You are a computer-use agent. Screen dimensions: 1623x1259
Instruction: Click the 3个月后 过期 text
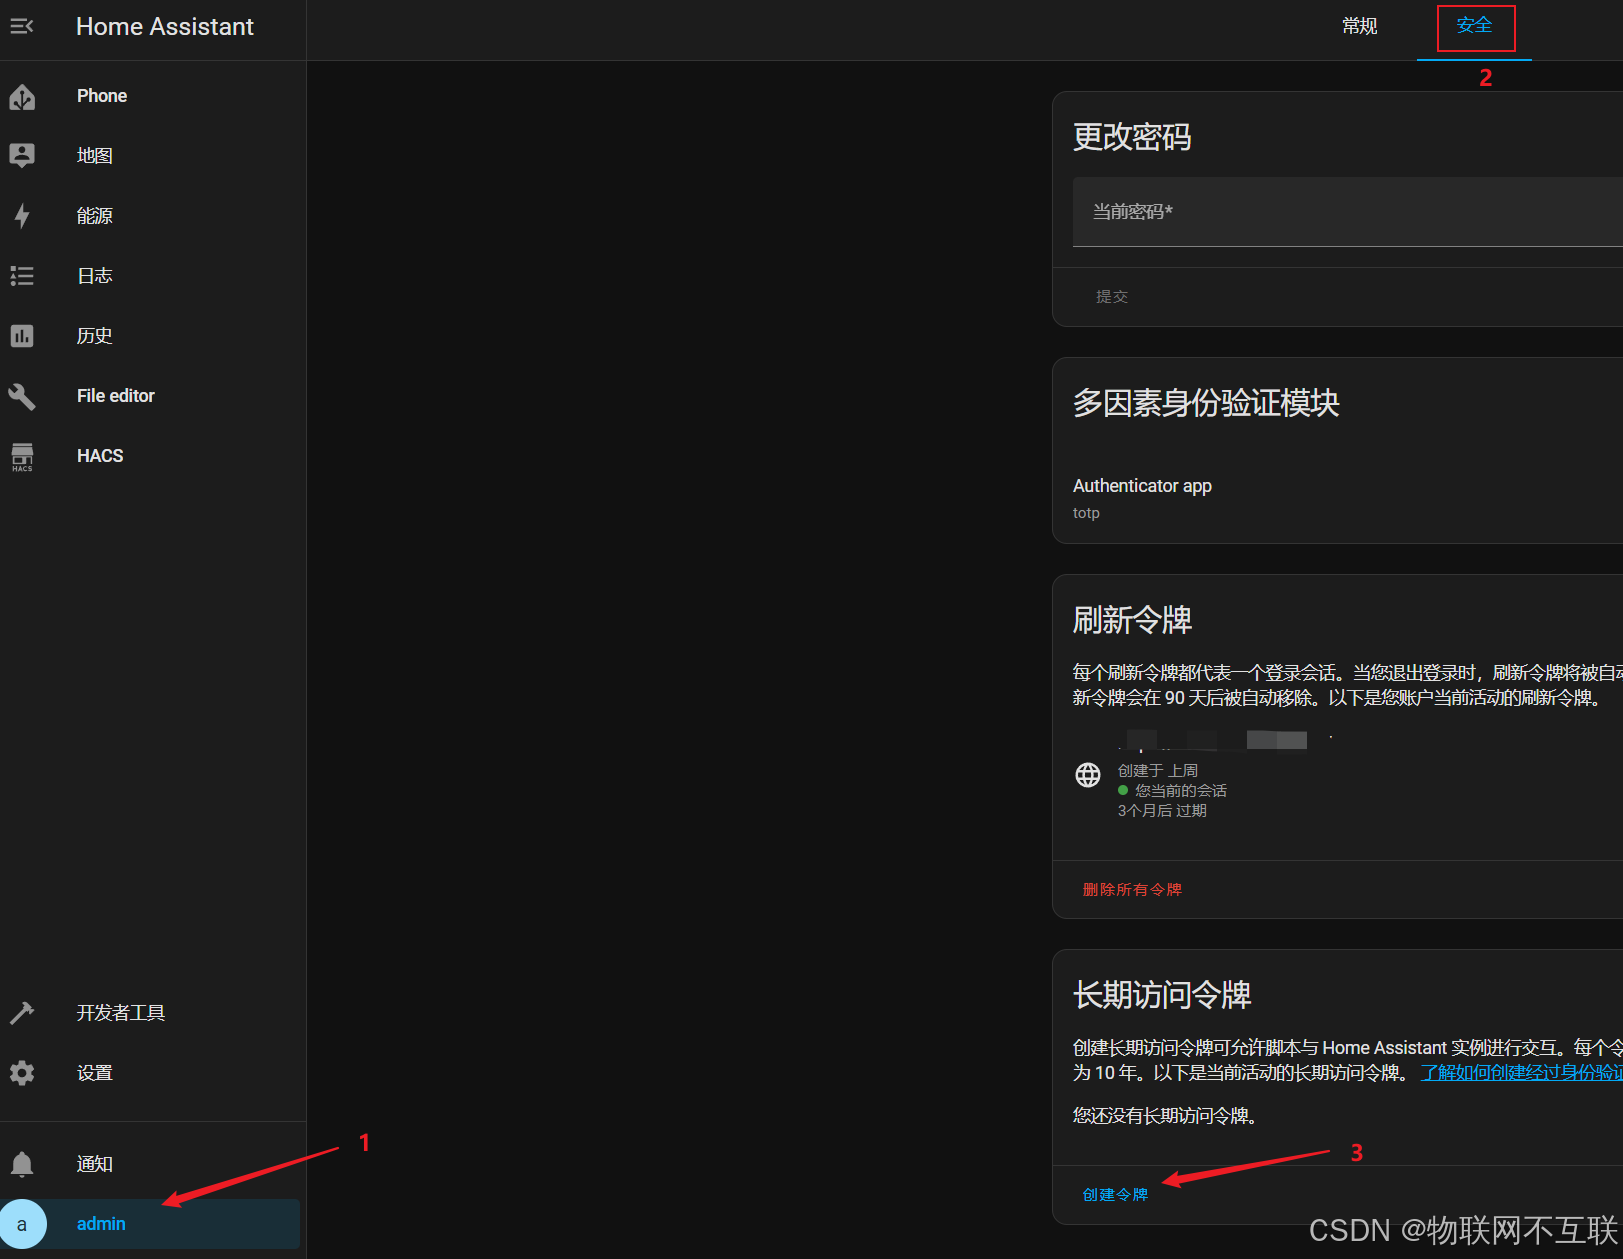[1162, 811]
